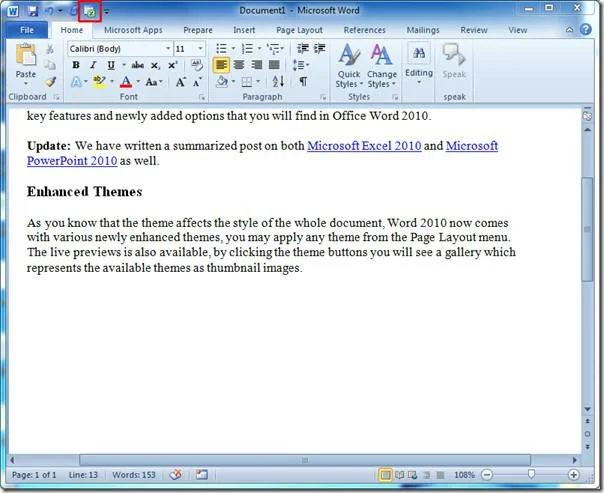Click the Excel spreadsheet icon in quick access toolbar

tap(90, 12)
